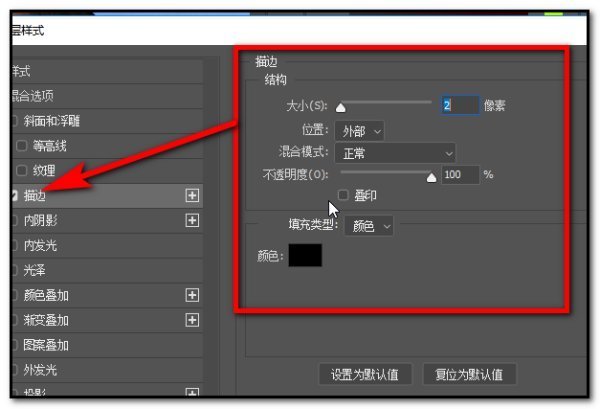
Task: Click the plus icon beside 描边
Action: click(193, 195)
